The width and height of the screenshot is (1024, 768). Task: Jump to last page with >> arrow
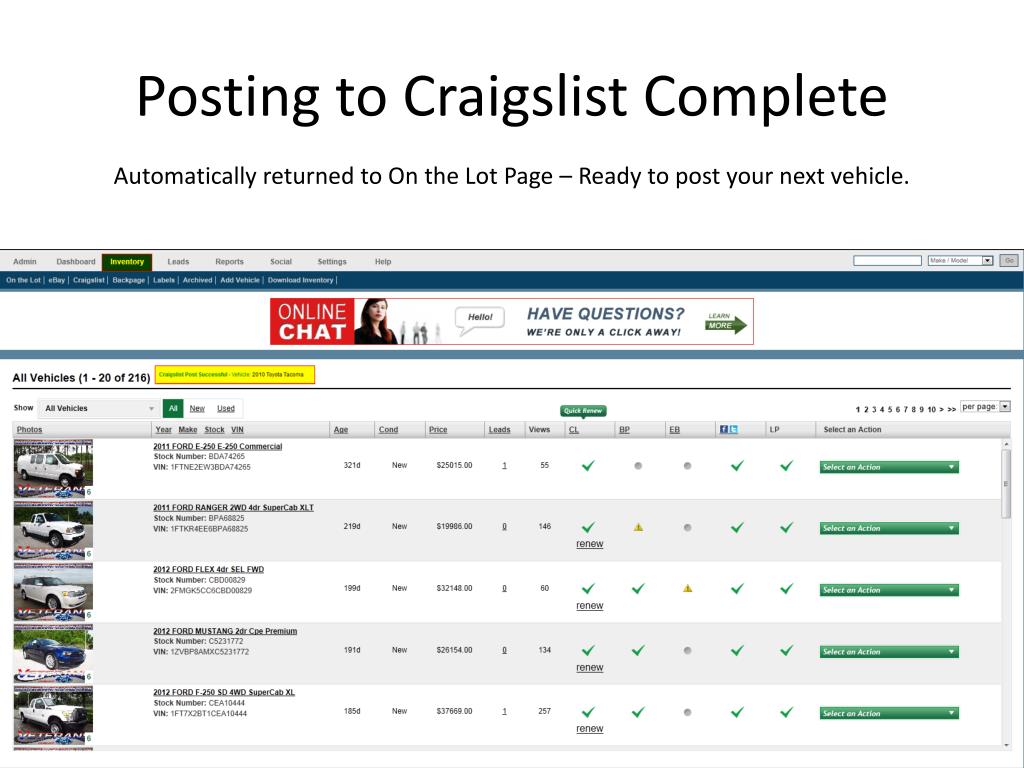coord(952,409)
